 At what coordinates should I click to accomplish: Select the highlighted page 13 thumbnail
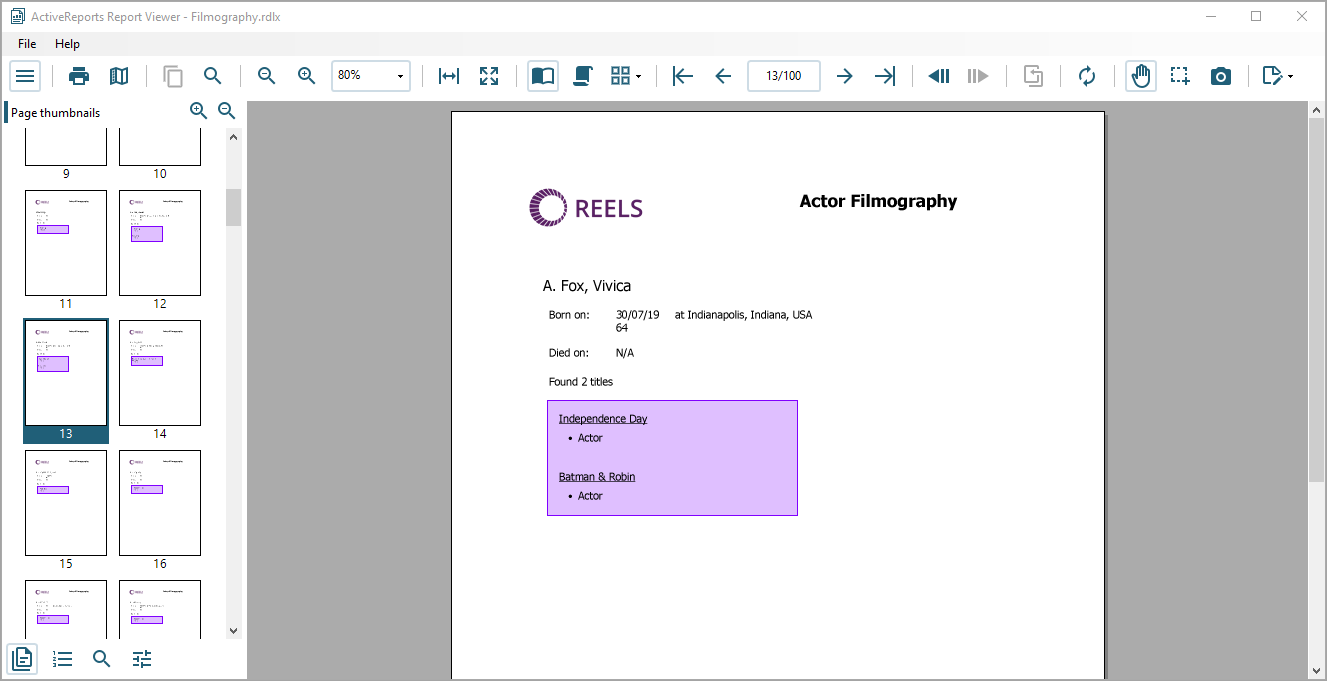click(x=66, y=380)
